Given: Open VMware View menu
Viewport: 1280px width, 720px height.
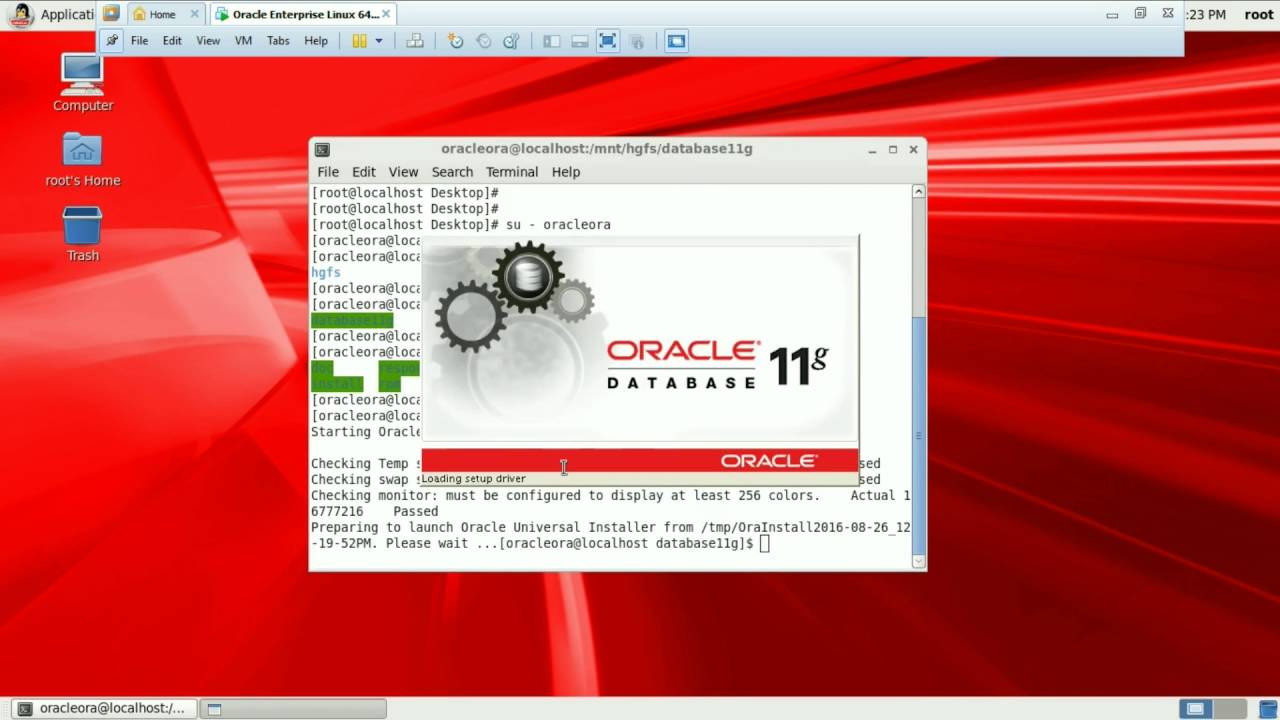Looking at the screenshot, I should pyautogui.click(x=208, y=41).
